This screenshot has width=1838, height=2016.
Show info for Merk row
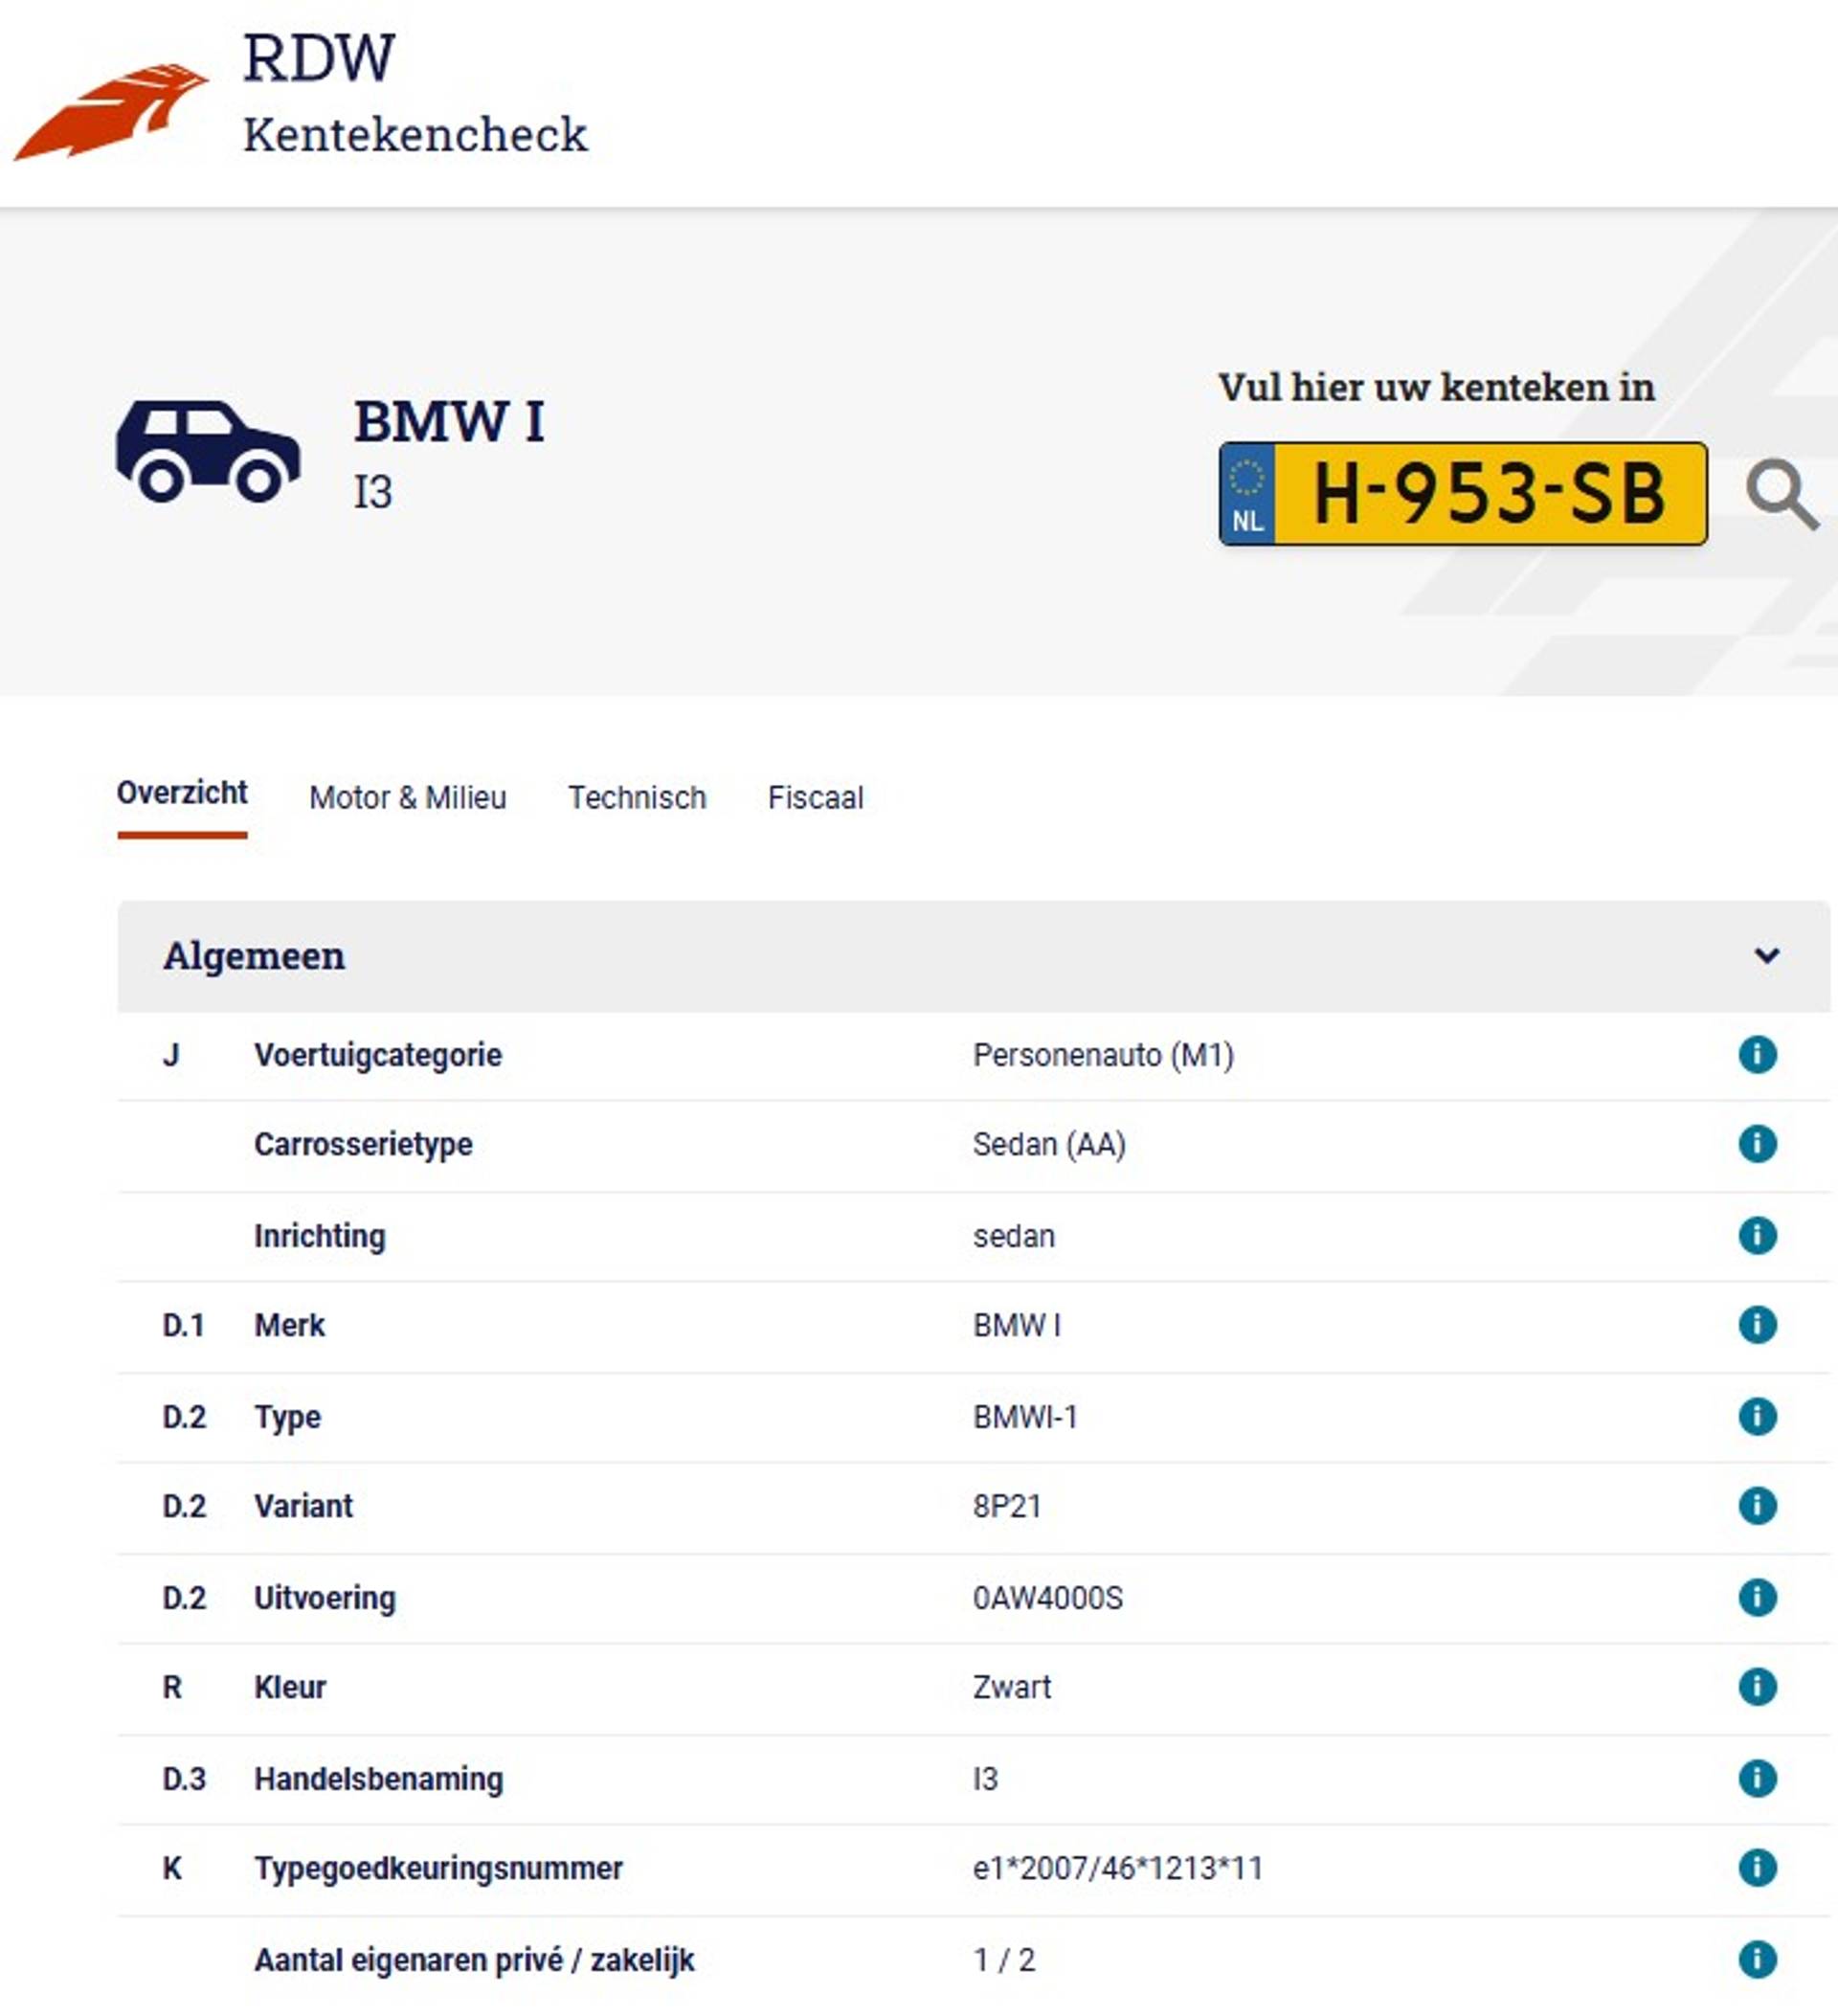coord(1757,1325)
